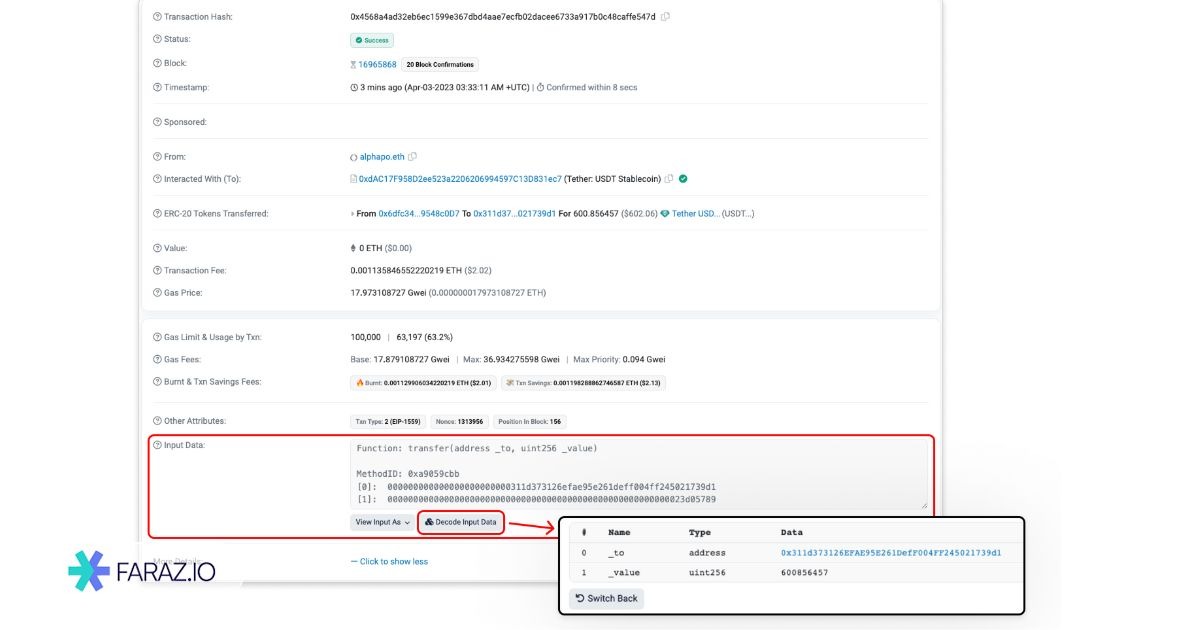1200x630 pixels.
Task: Click the clock icon beside the timestamp
Action: [353, 86]
